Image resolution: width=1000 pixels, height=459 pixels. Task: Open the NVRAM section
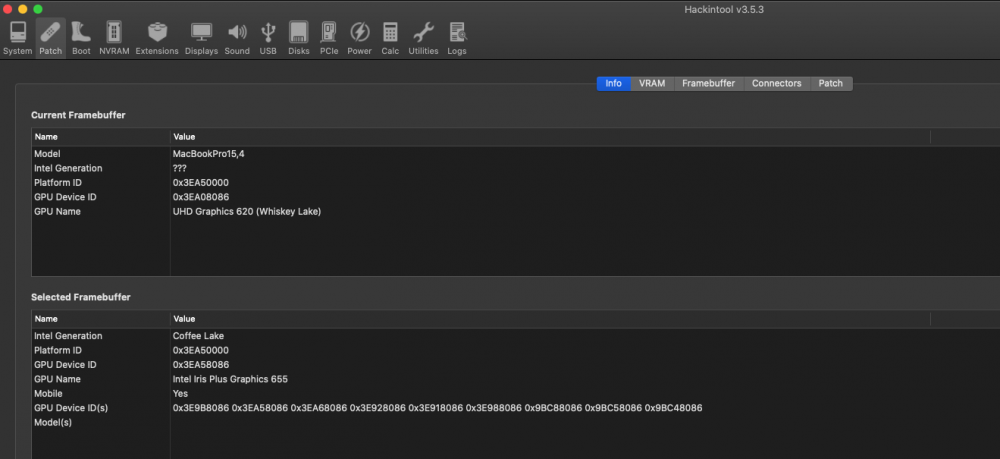[114, 38]
